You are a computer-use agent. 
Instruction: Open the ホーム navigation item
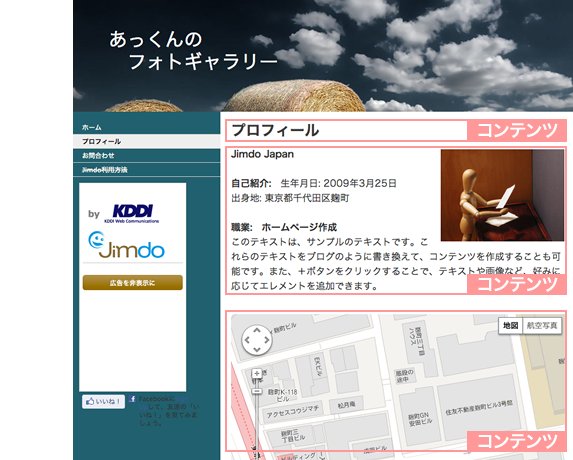click(147, 127)
